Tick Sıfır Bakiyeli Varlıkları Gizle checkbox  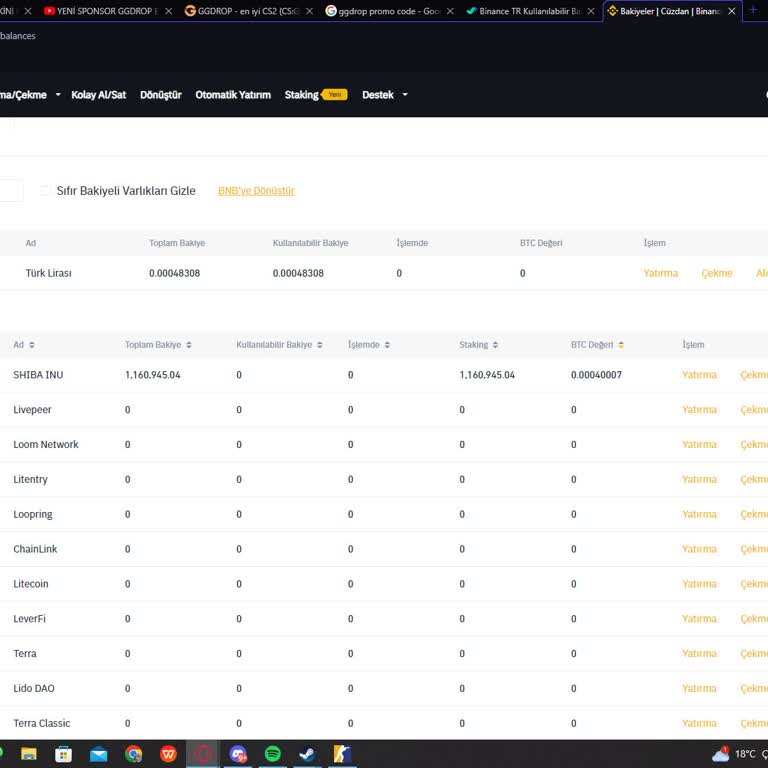coord(45,191)
